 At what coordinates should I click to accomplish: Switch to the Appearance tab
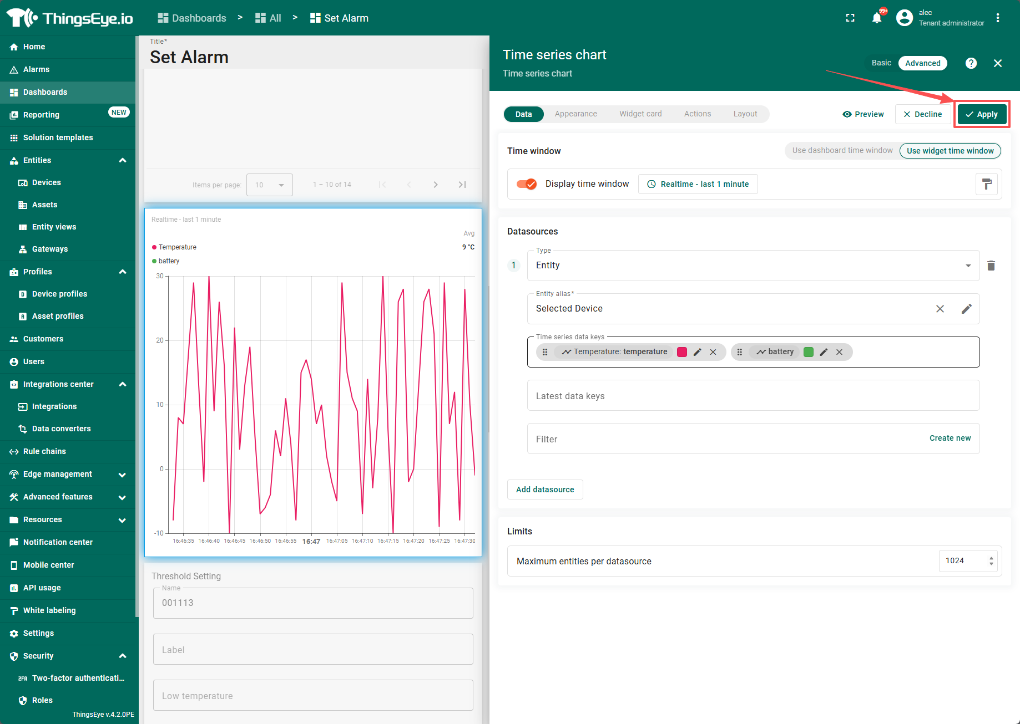point(576,114)
